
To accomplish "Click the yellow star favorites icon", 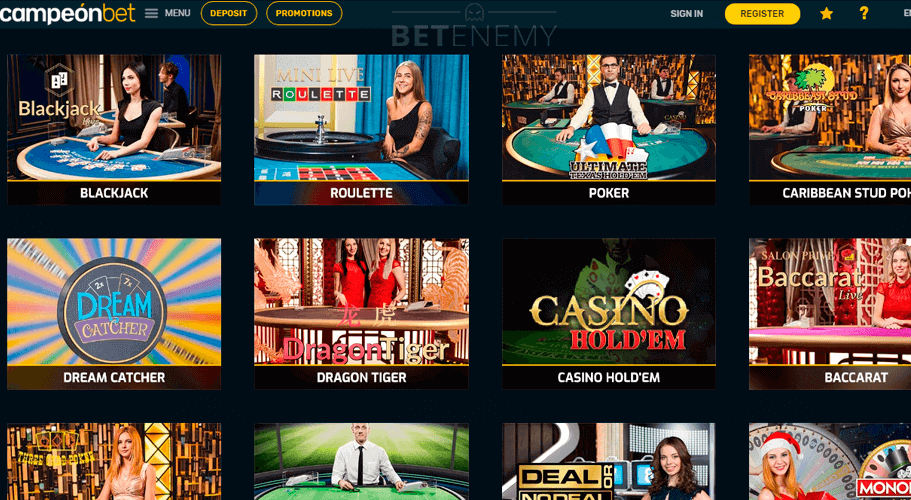I will pyautogui.click(x=826, y=13).
